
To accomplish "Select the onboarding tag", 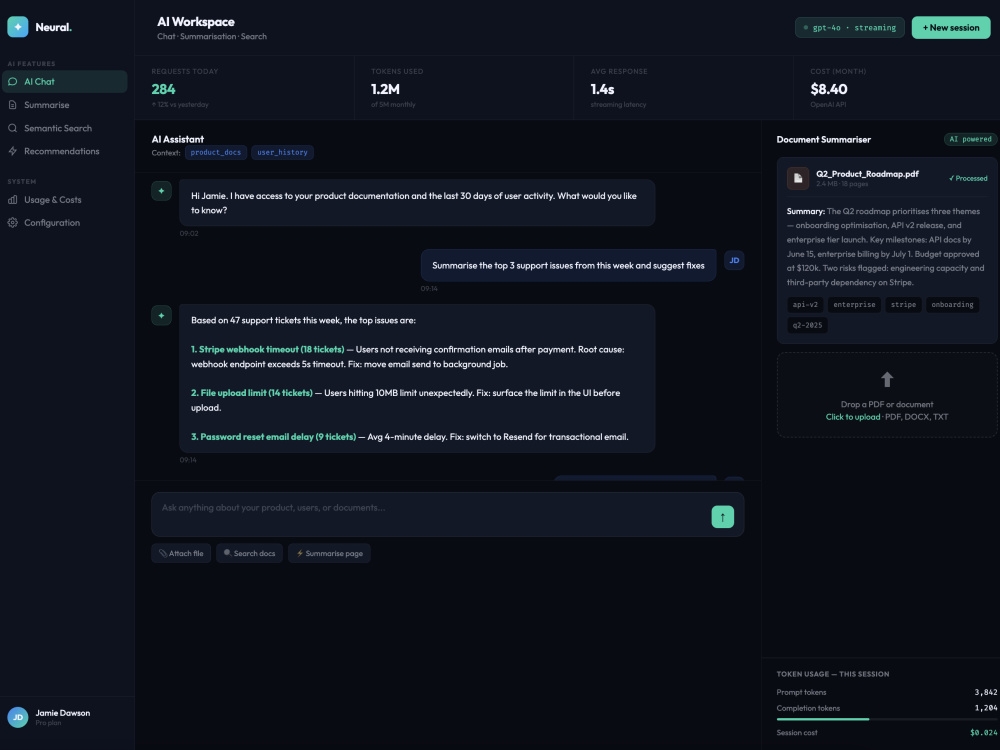I will (952, 305).
